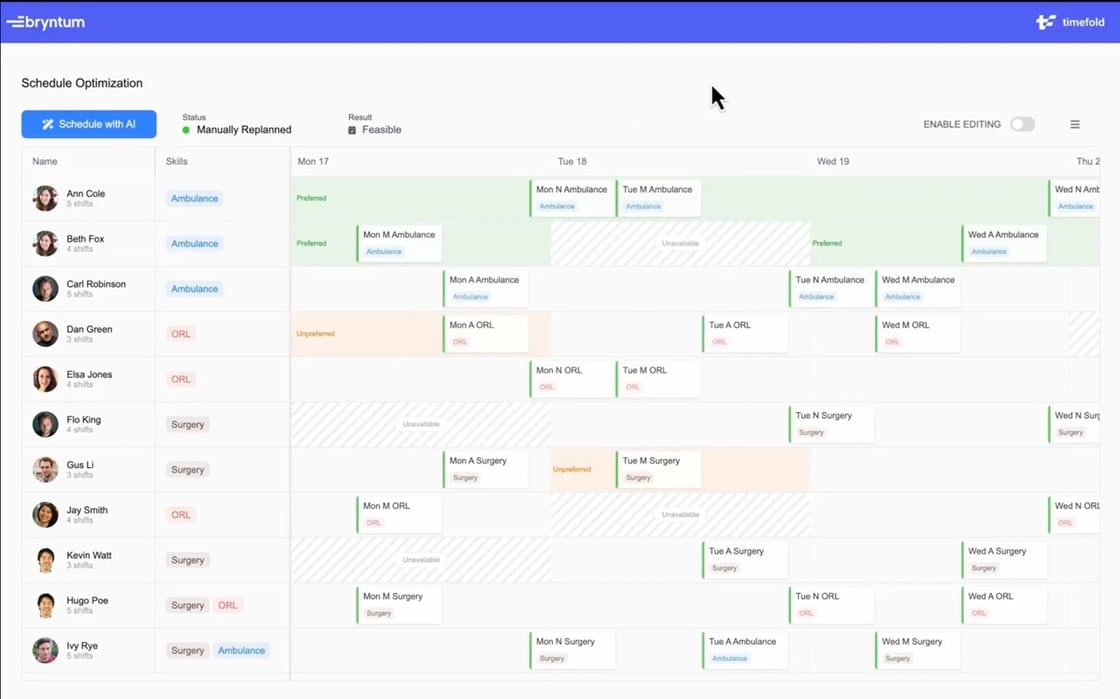The image size is (1120, 699).
Task: Click Dan Green's profile picture
Action: pos(45,334)
